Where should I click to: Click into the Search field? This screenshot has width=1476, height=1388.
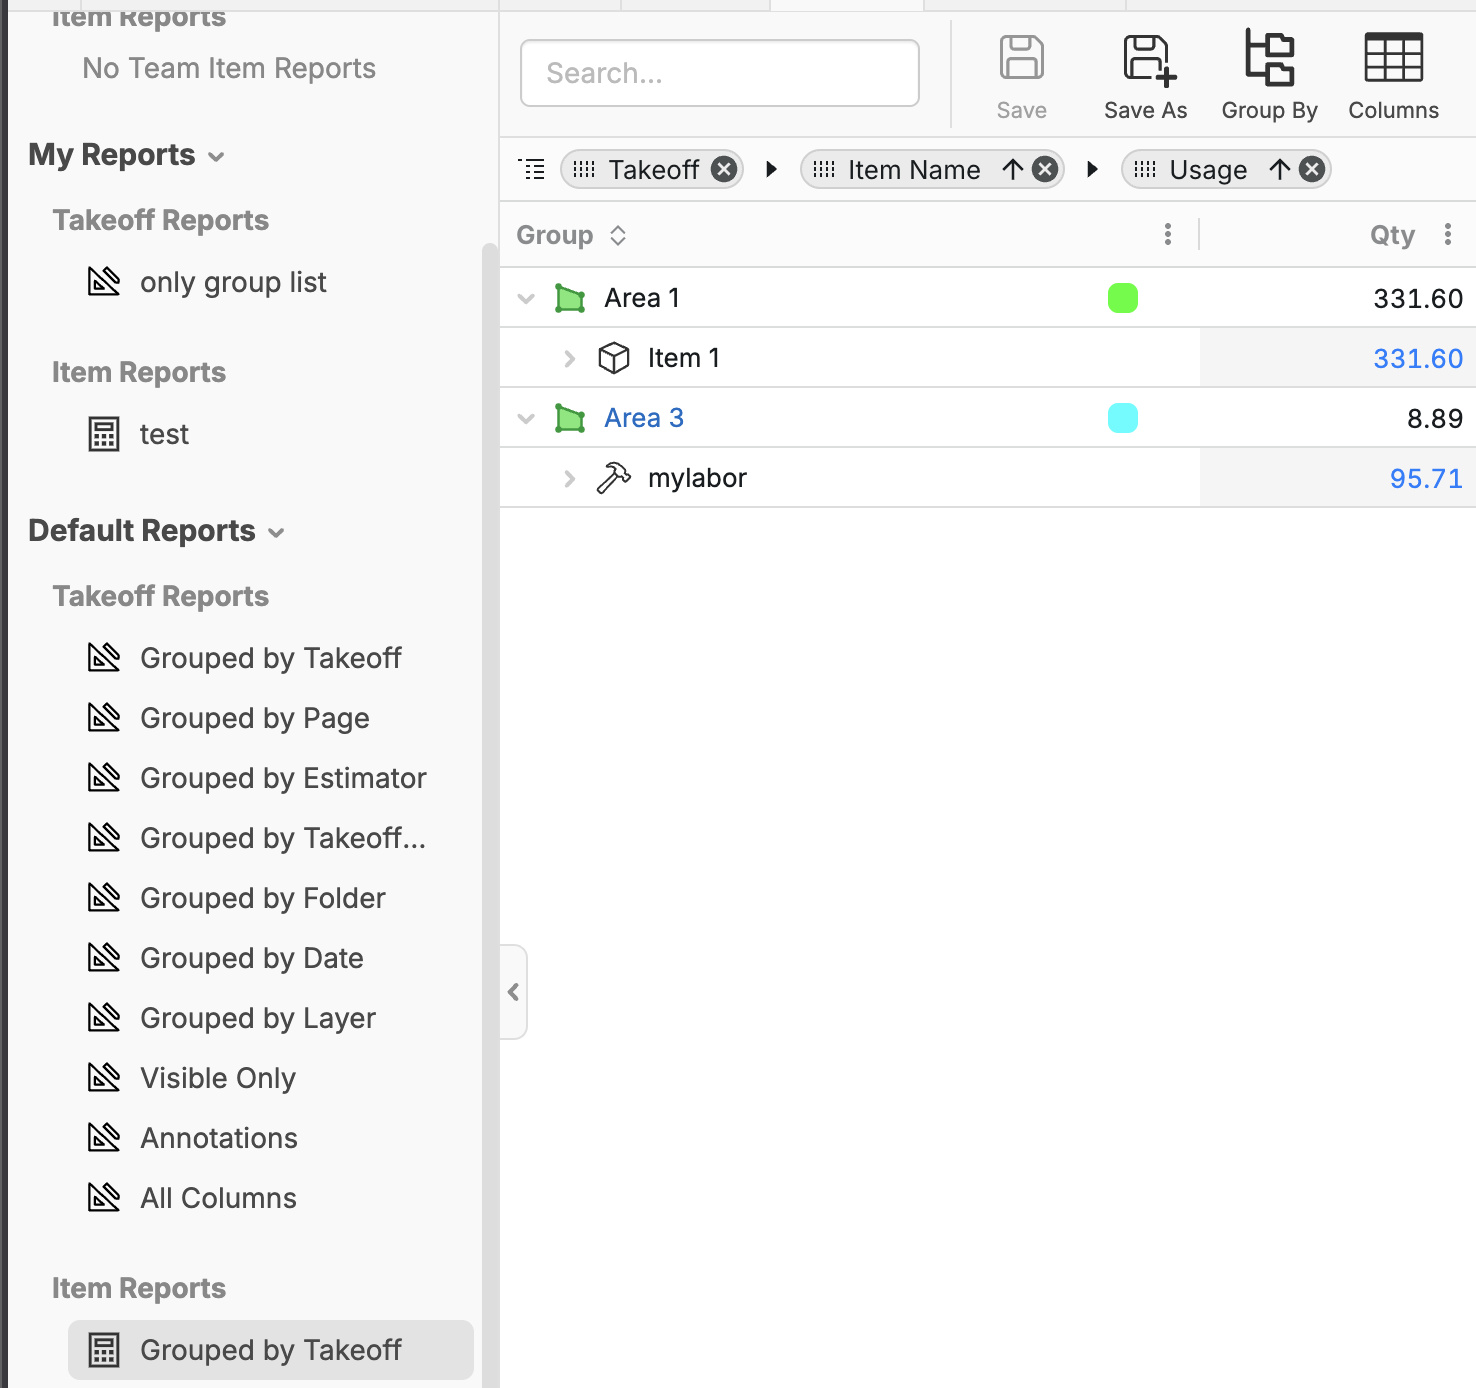pyautogui.click(x=719, y=73)
